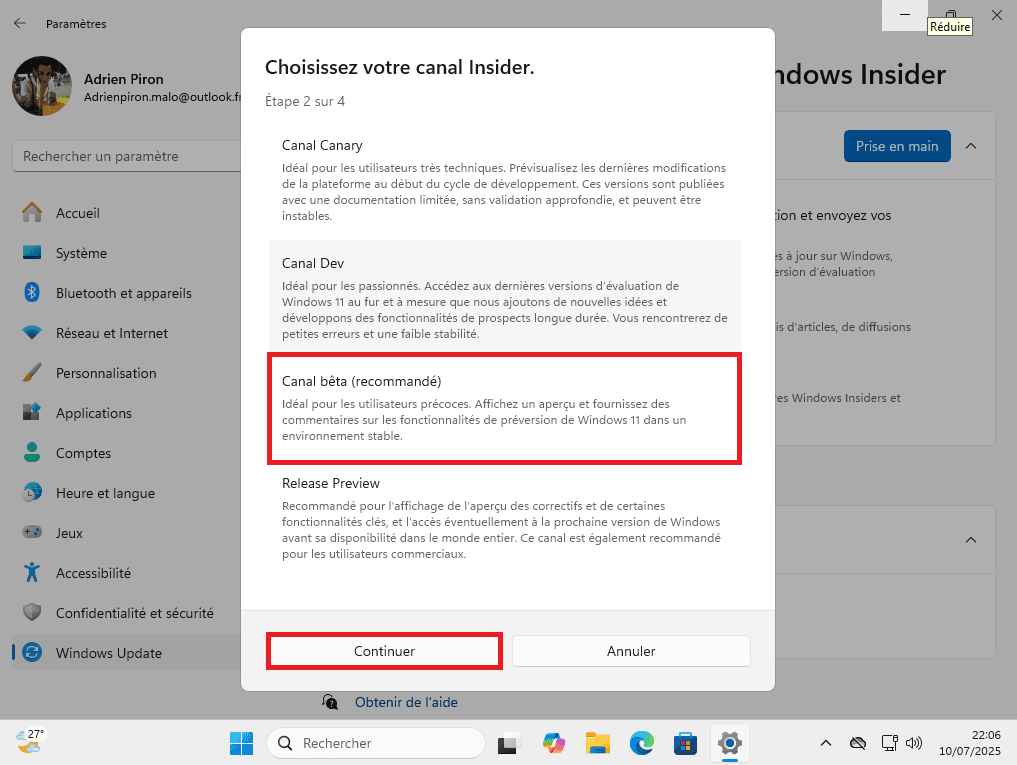Select Jeux in the sidebar

(127, 533)
